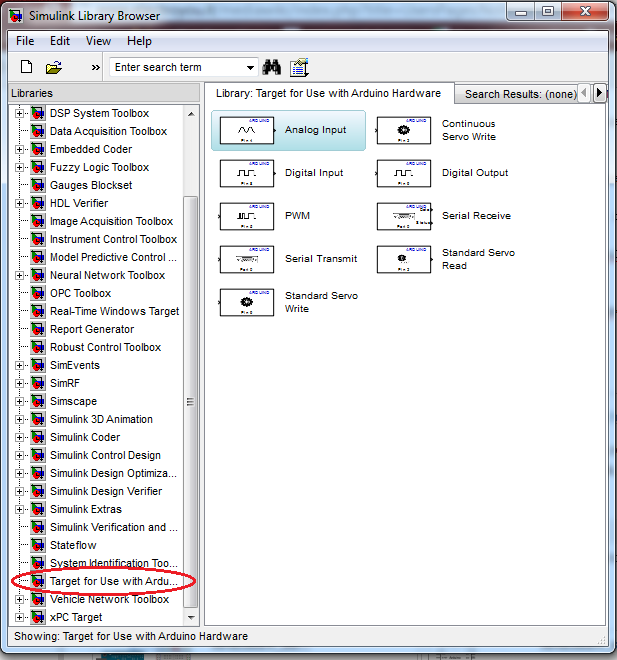Select the Digital Output block icon
This screenshot has height=660, width=617.
(x=403, y=174)
